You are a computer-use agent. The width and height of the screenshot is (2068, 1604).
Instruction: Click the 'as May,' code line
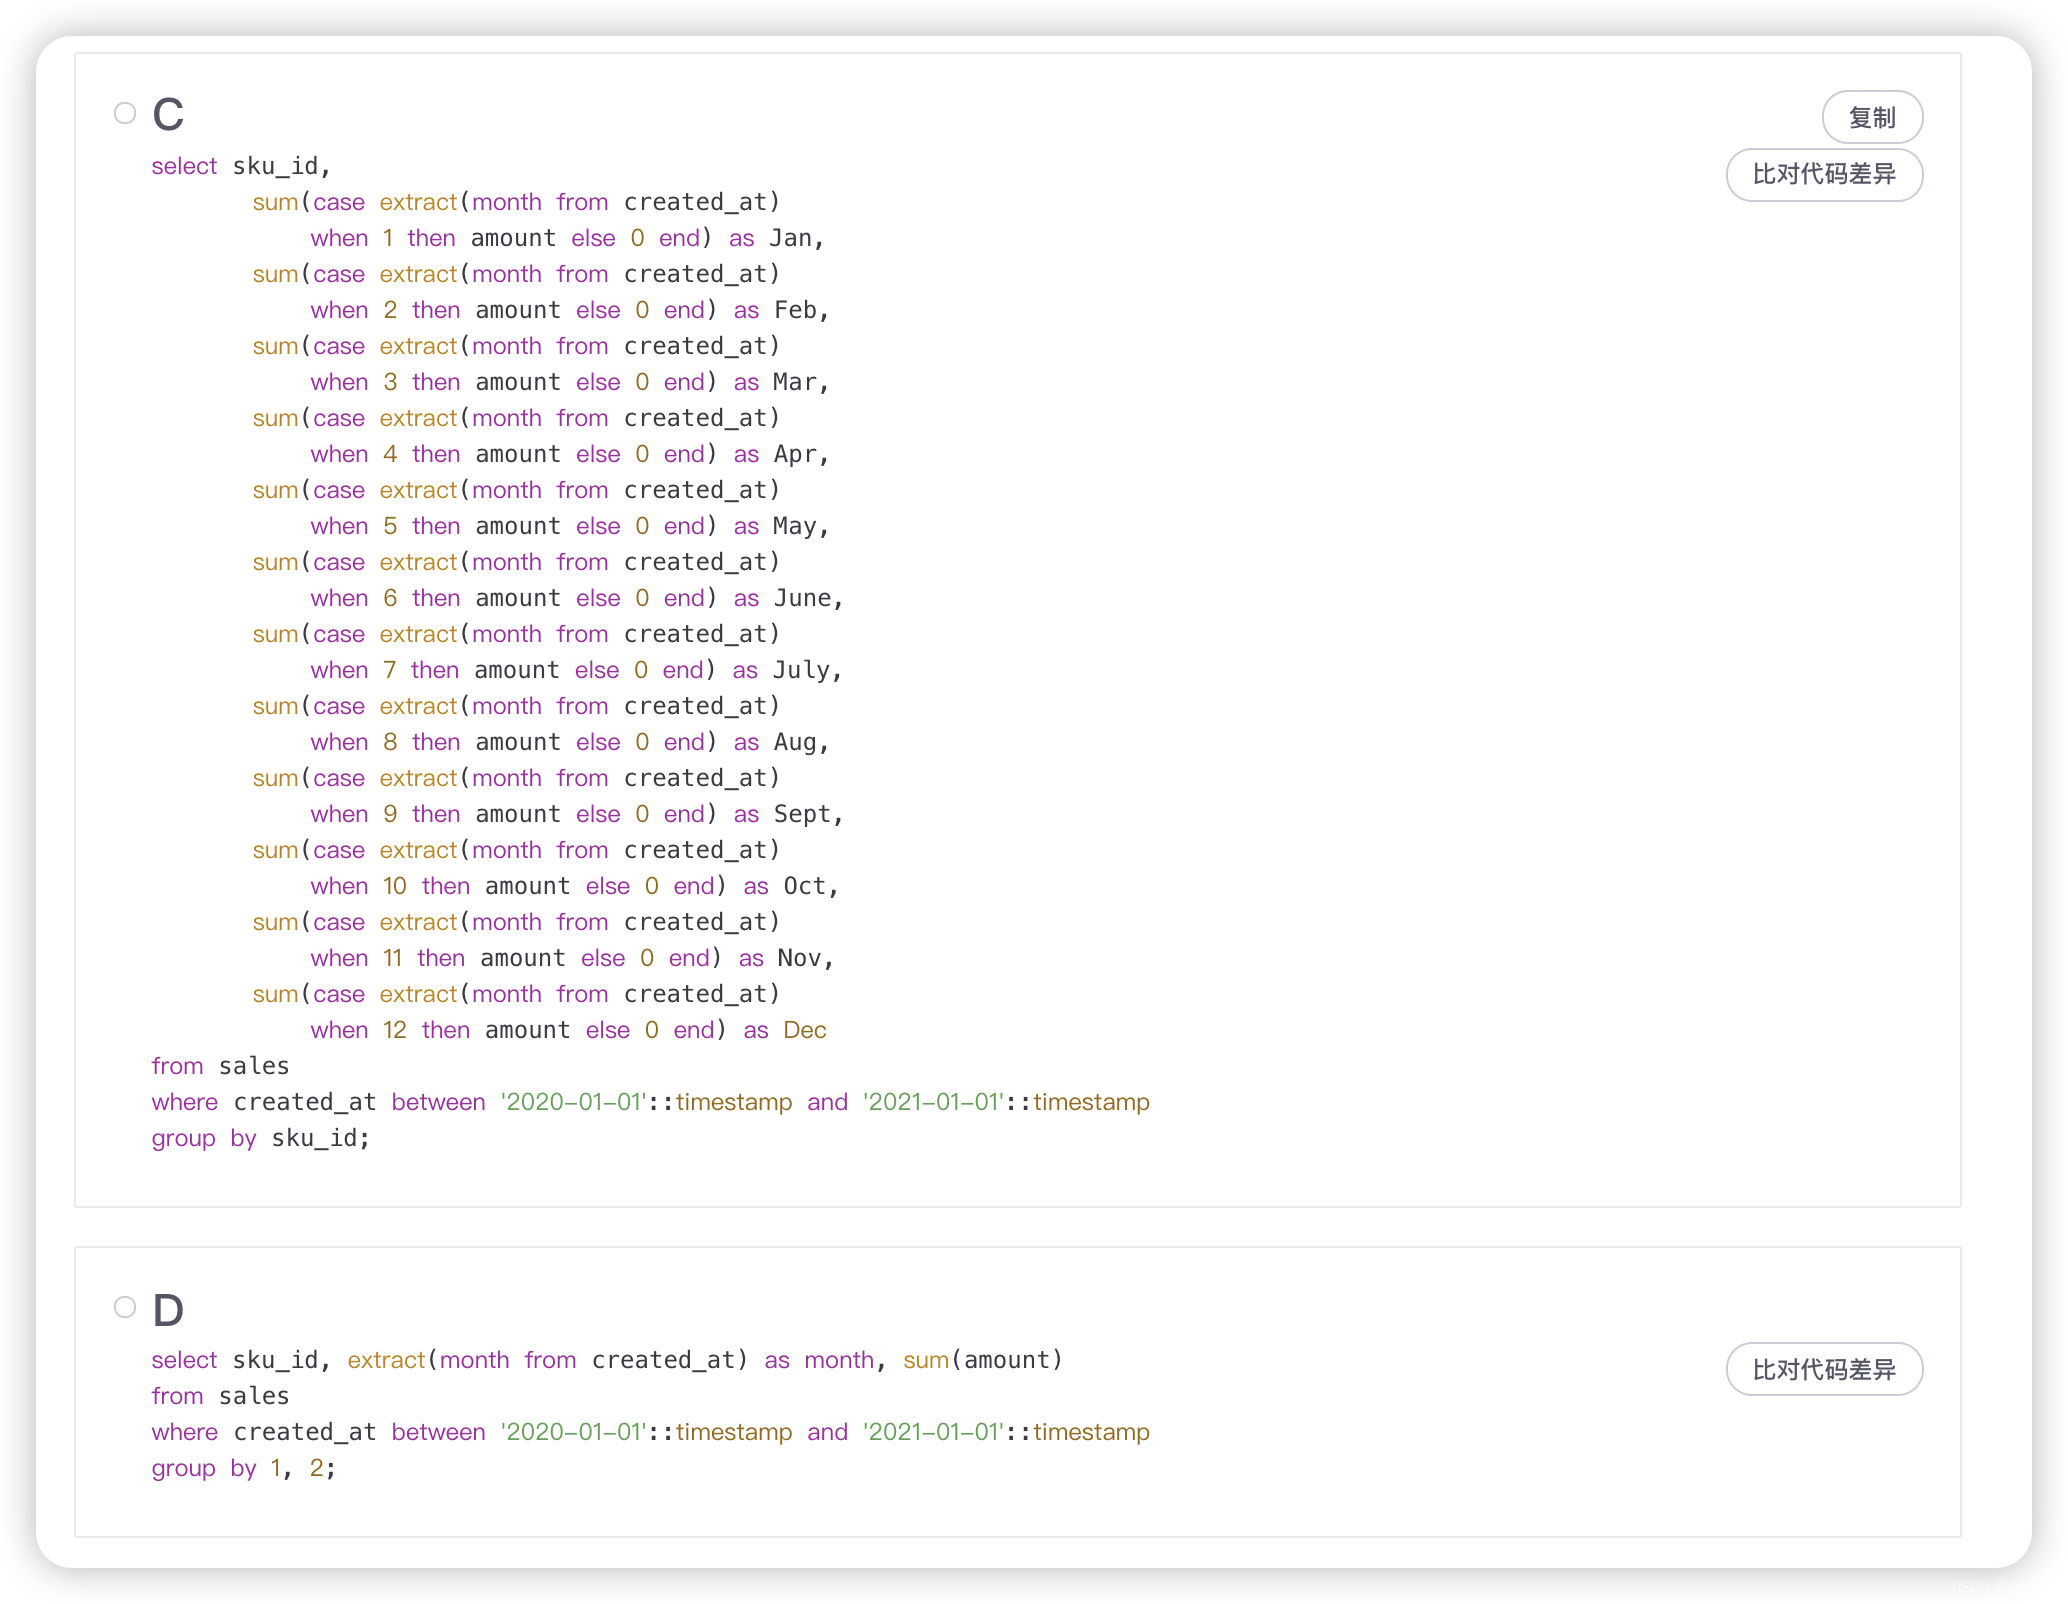pos(570,526)
